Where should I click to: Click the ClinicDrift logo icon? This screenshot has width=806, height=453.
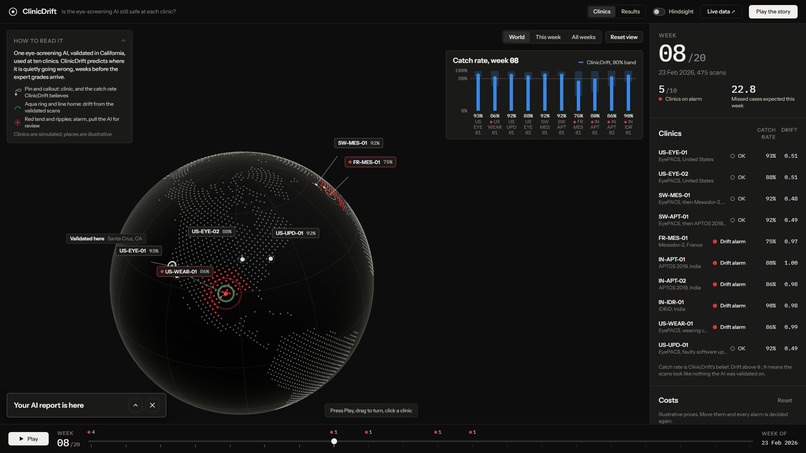13,11
